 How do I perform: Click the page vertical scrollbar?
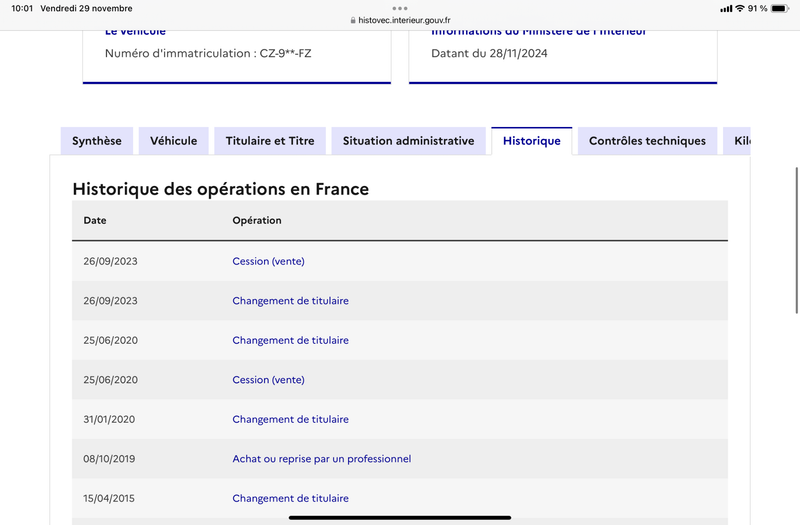pos(797,240)
